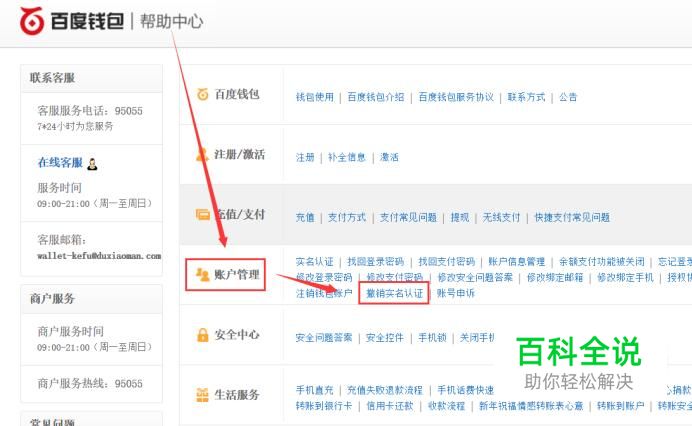Open the 转账到银行卡 link

324,406
